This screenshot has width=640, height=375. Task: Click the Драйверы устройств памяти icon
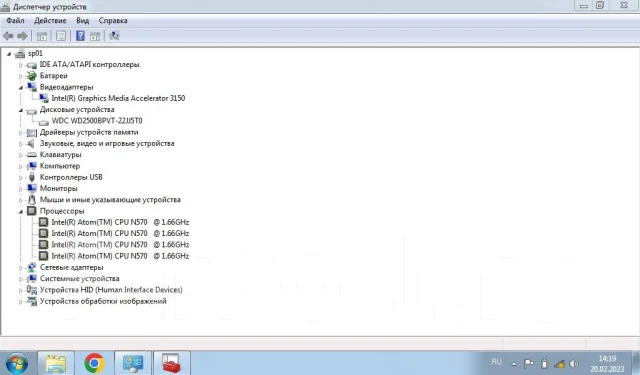point(31,133)
